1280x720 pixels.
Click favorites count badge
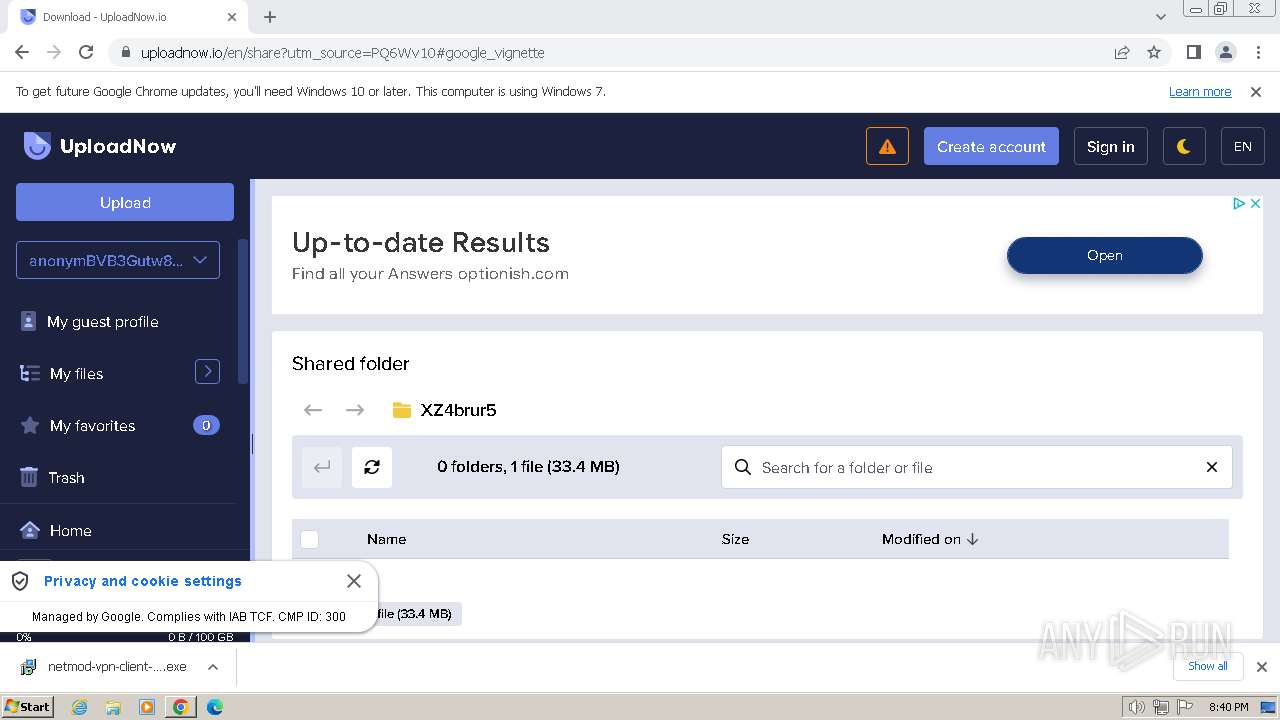pyautogui.click(x=206, y=425)
